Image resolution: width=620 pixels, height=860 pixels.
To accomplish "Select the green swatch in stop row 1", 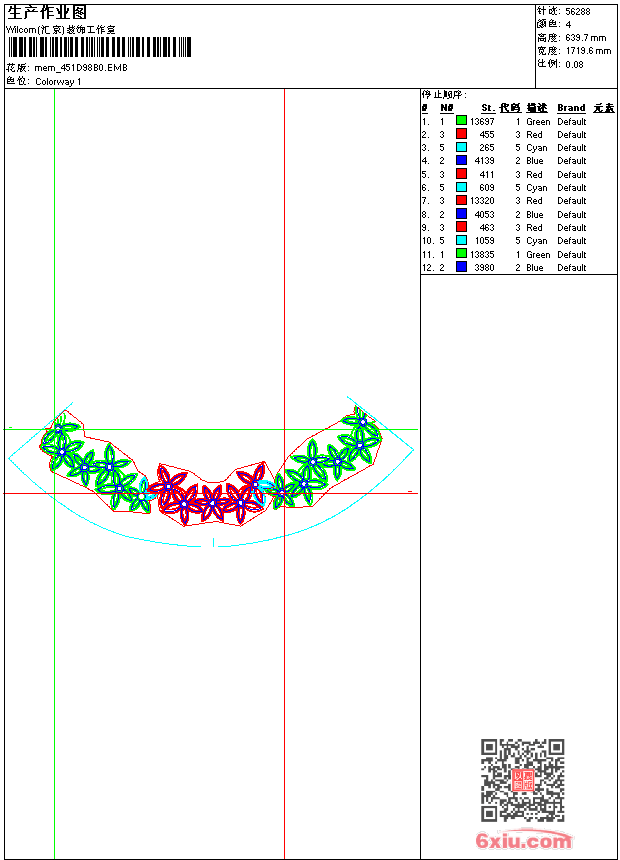I will (x=461, y=121).
